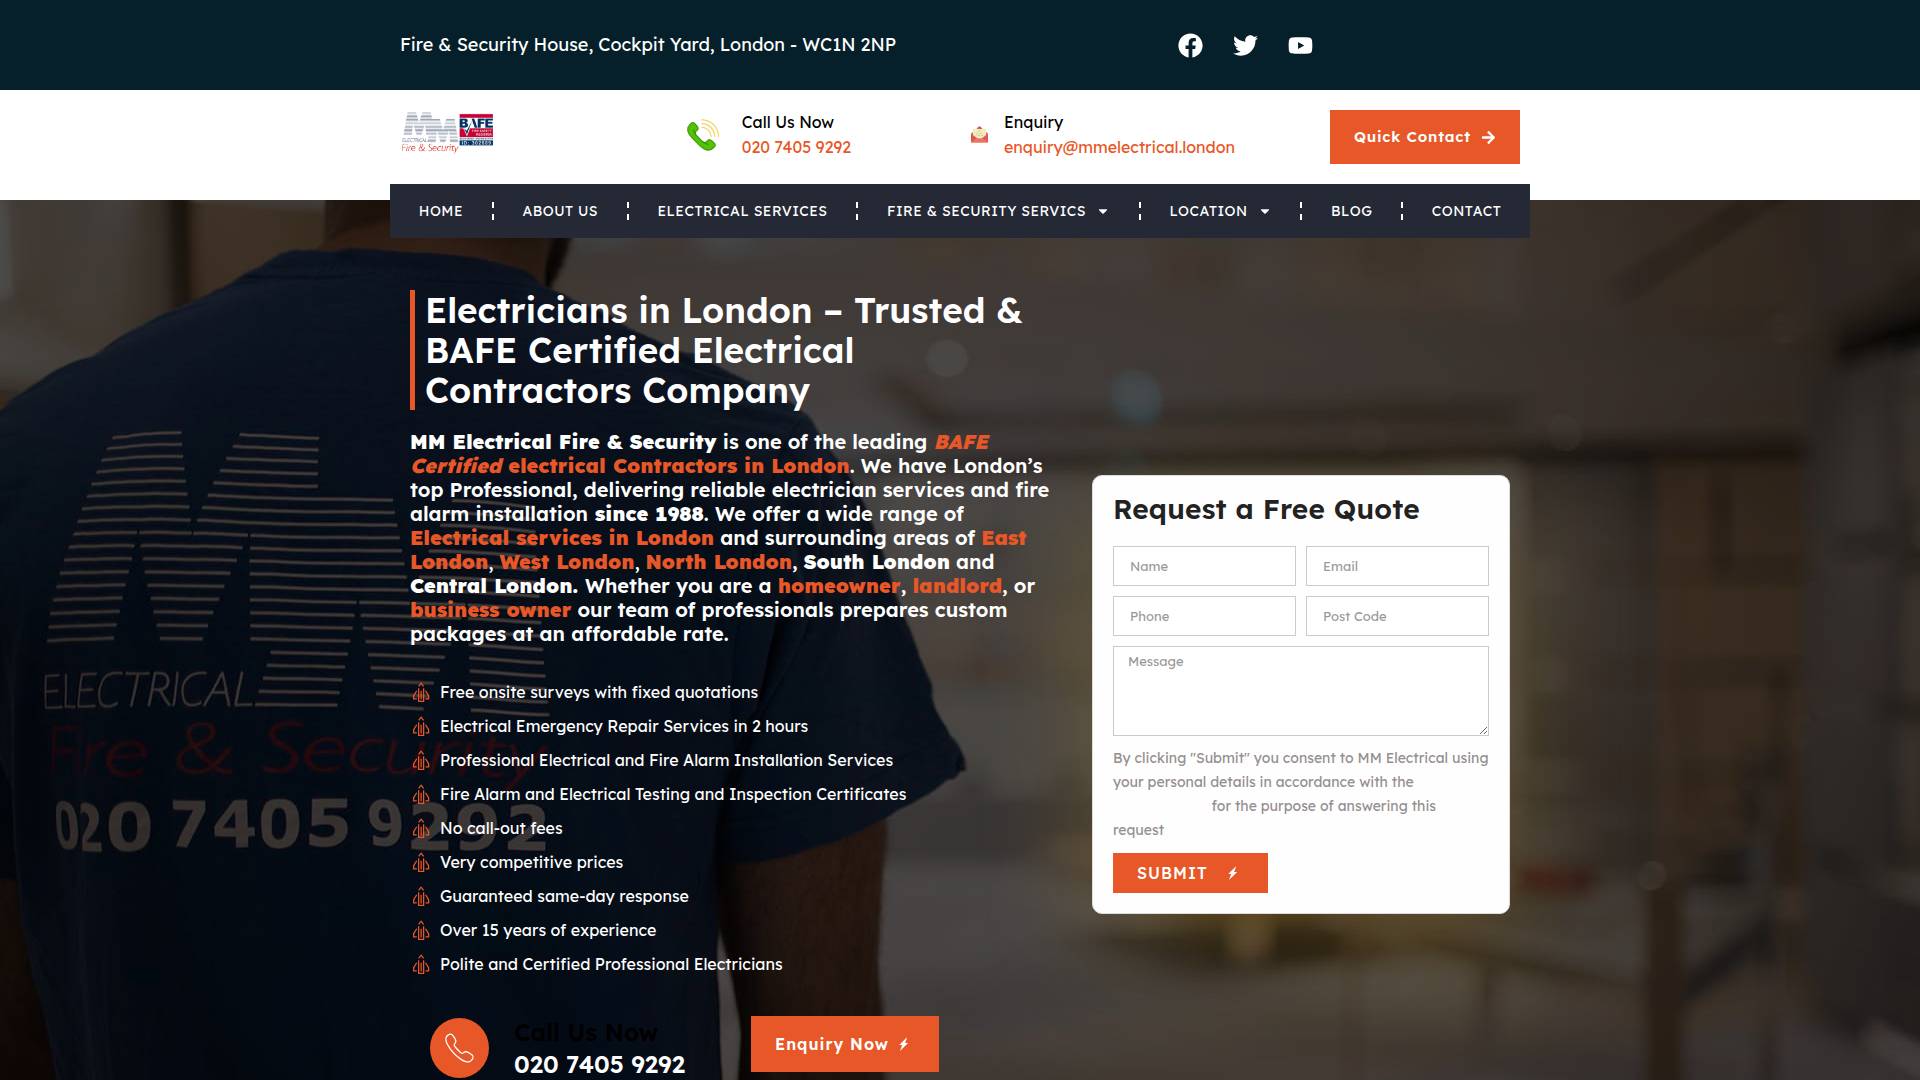Click the envelope Enquiry icon
Viewport: 1920px width, 1080px height.
click(979, 135)
